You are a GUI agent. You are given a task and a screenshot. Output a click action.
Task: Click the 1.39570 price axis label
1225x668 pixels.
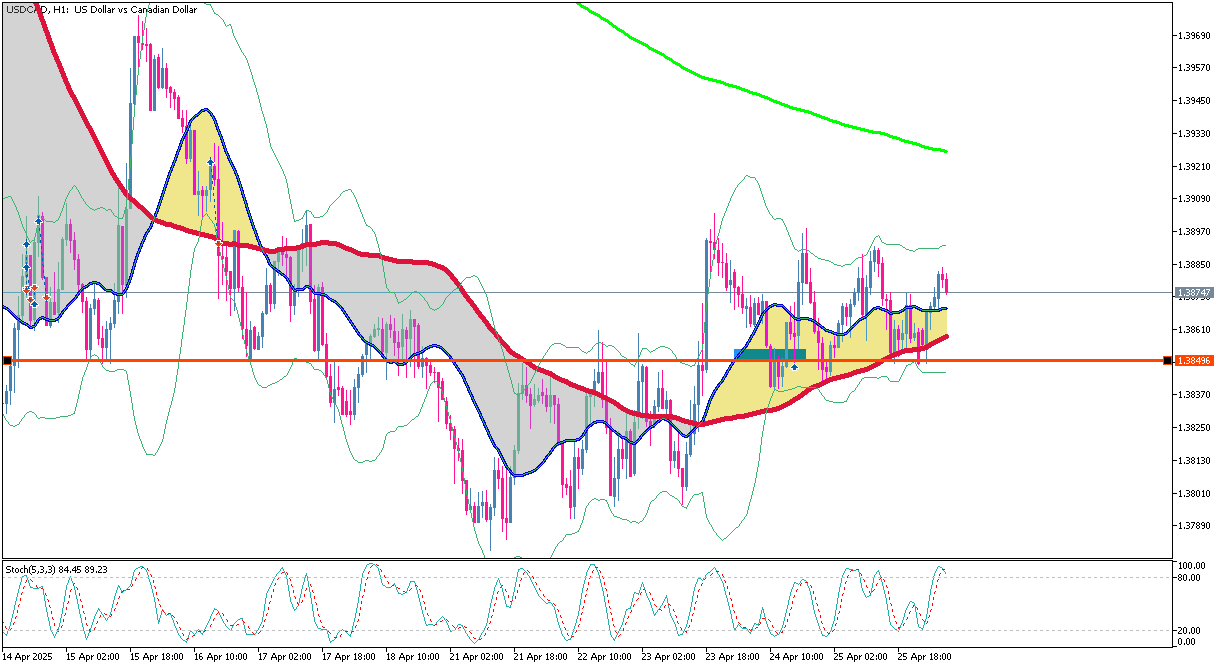tap(1196, 69)
